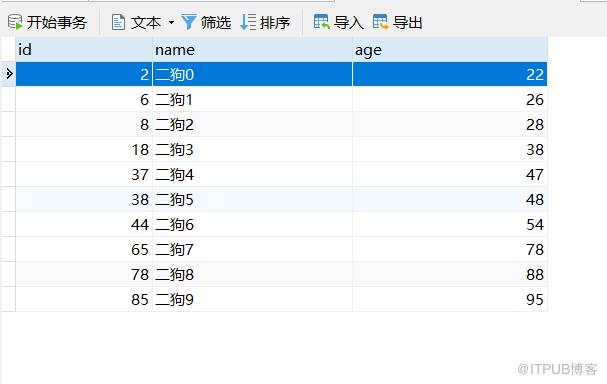Image resolution: width=607 pixels, height=384 pixels.
Task: Select the age cell 95
Action: (450, 299)
